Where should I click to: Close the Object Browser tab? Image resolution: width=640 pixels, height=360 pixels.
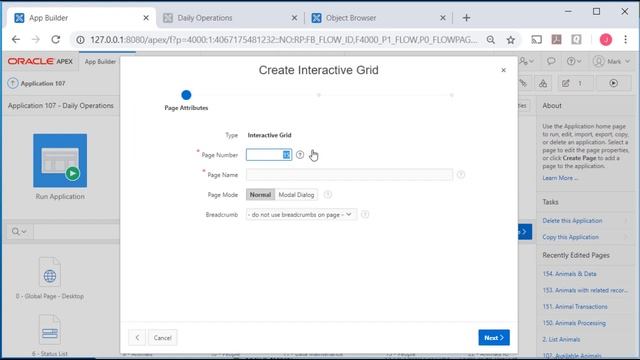443,18
